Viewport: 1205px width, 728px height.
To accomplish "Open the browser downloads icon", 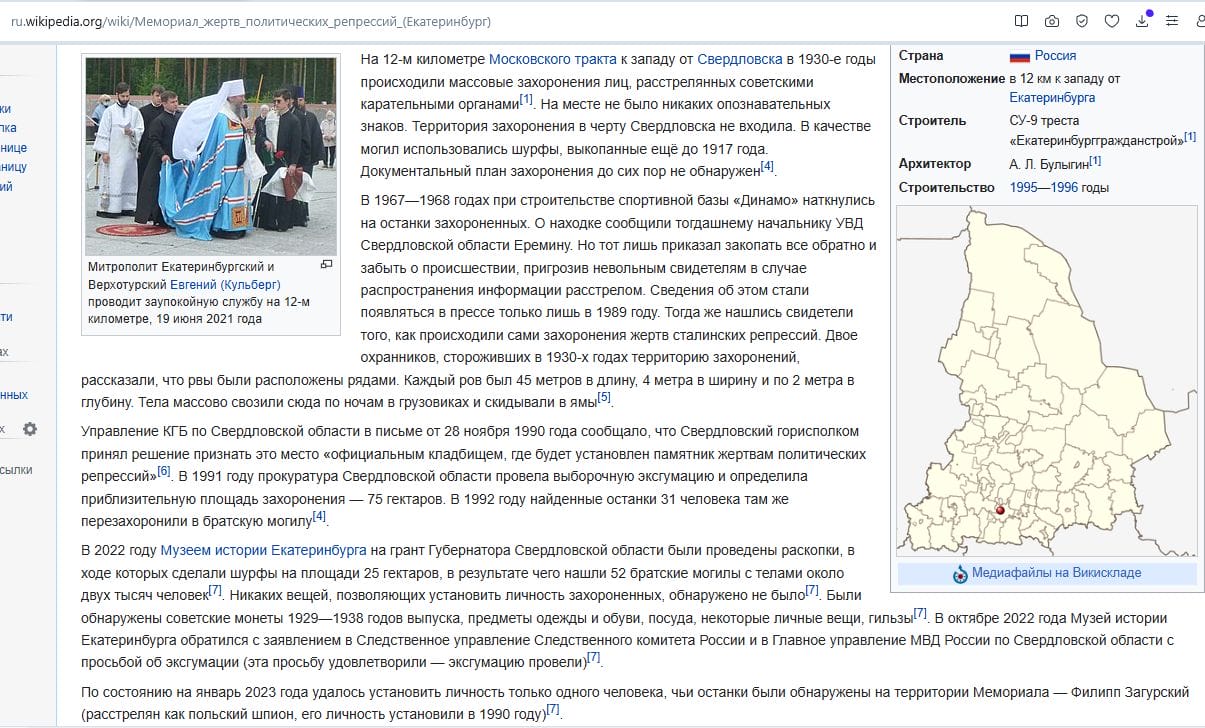I will [x=1142, y=20].
